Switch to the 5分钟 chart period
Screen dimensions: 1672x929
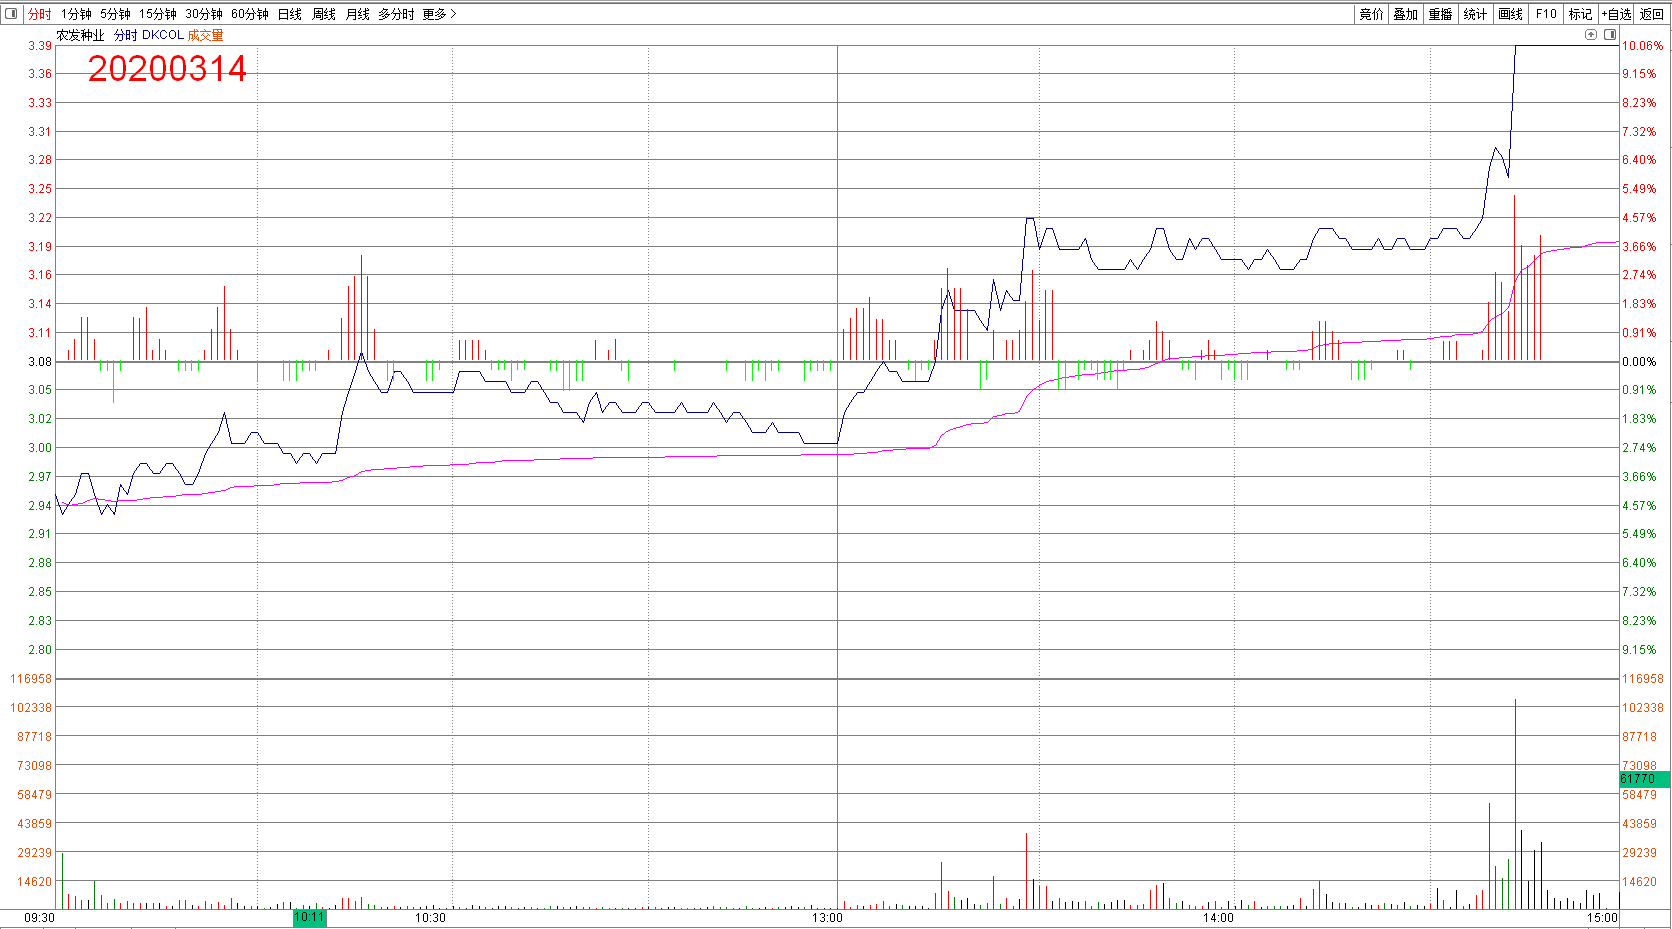pyautogui.click(x=115, y=14)
